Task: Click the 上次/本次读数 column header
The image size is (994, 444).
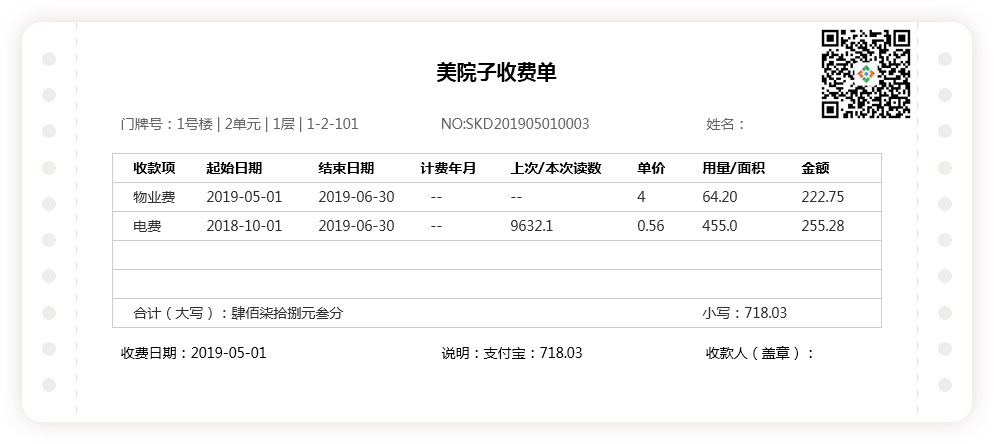Action: point(556,168)
